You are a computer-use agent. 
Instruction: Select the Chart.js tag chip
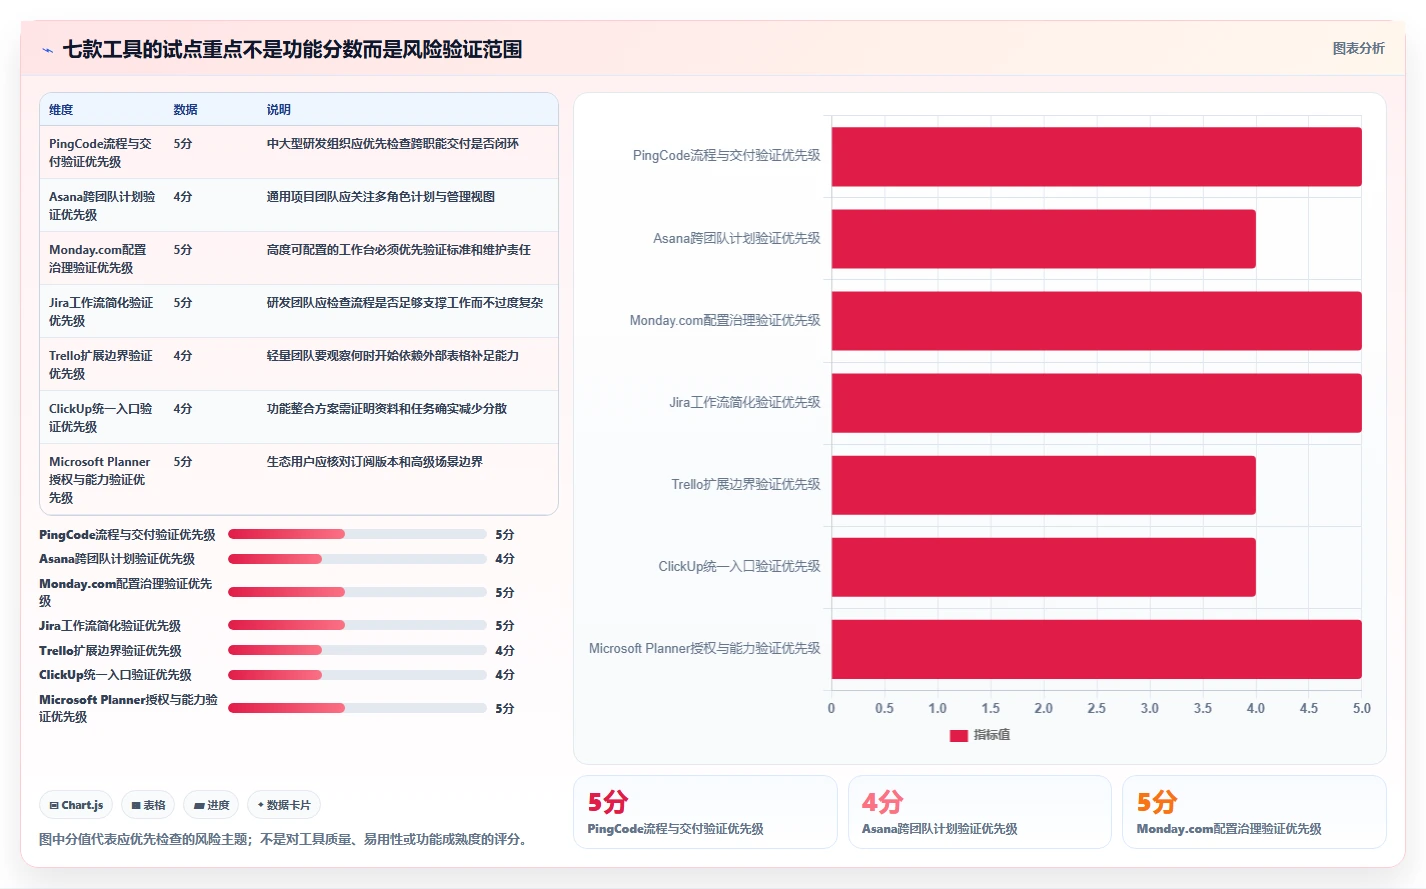coord(76,805)
